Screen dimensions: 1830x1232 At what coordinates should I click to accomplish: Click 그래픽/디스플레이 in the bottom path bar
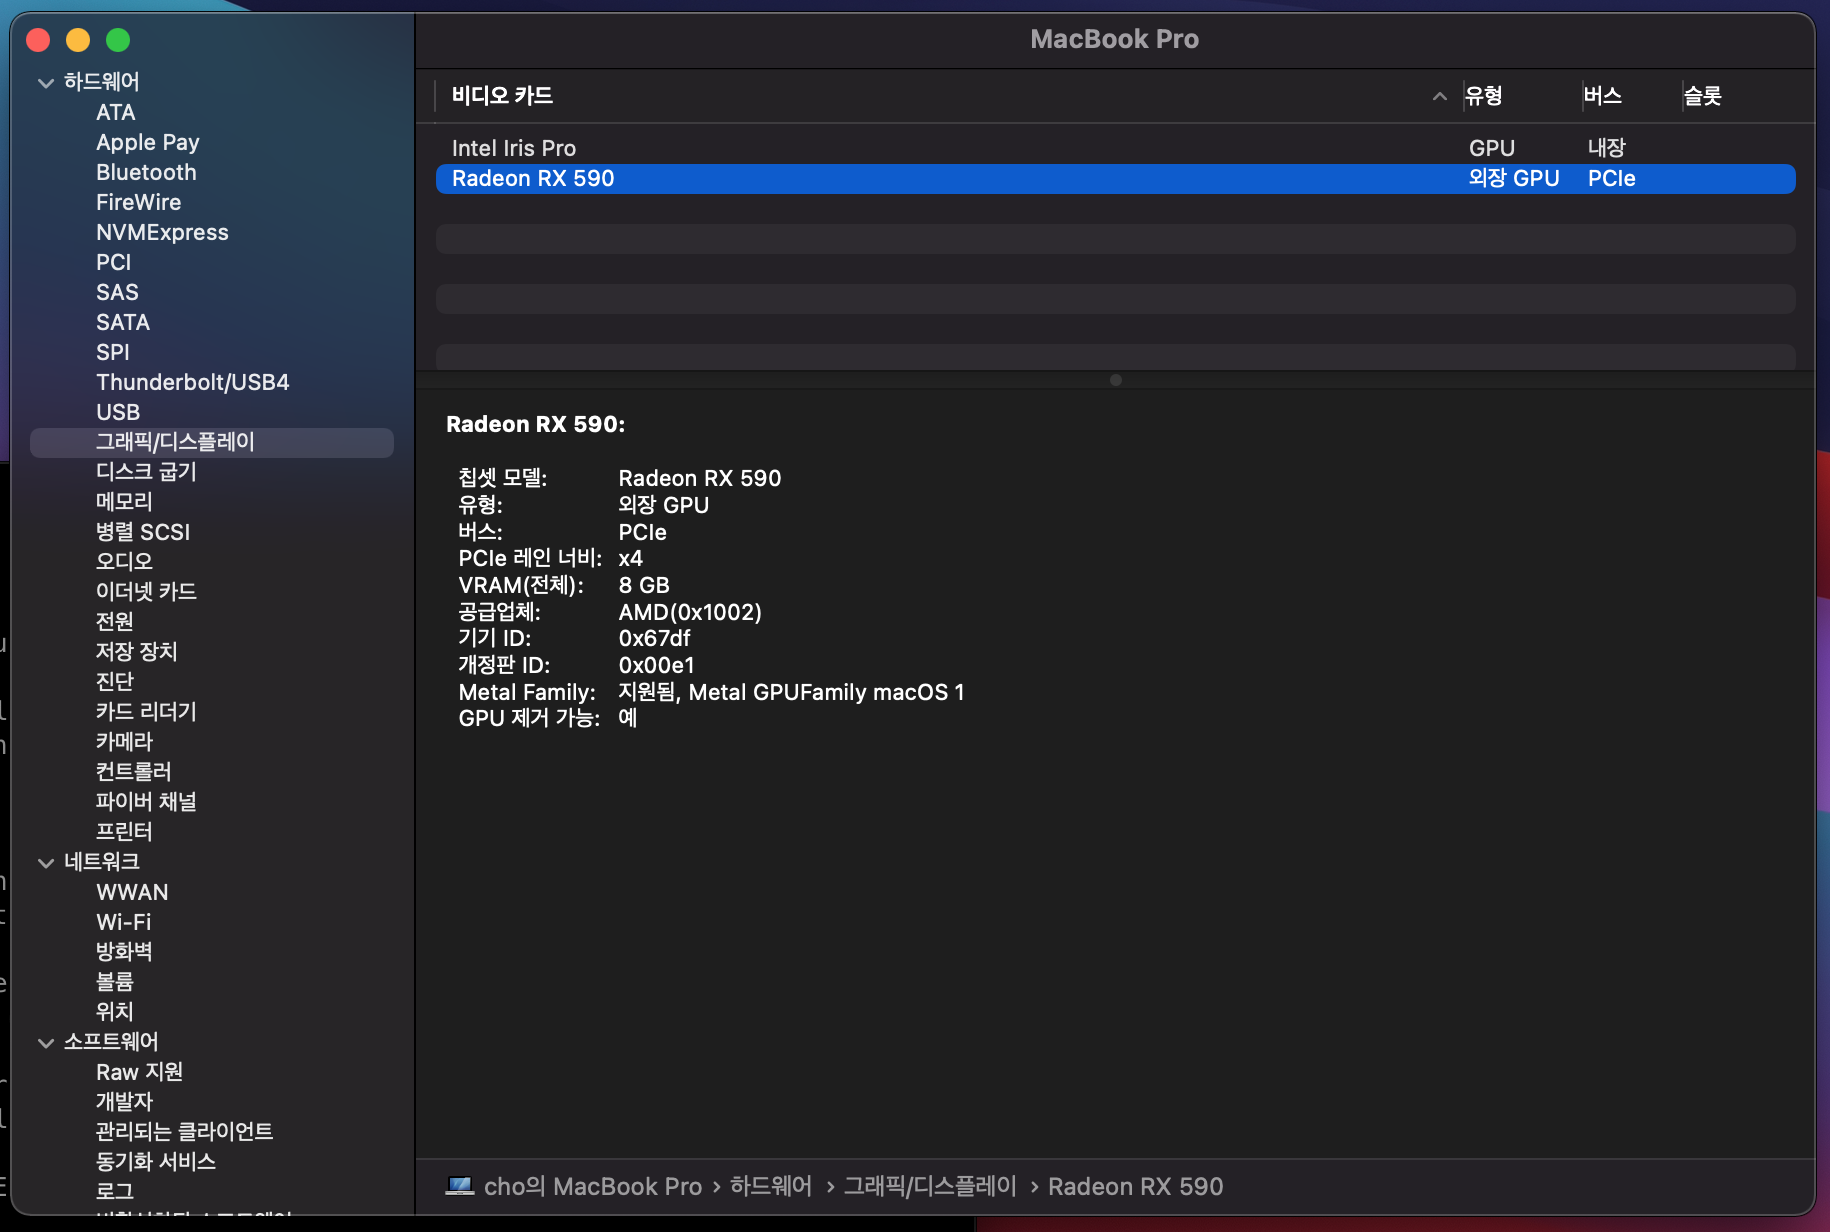[x=930, y=1186]
